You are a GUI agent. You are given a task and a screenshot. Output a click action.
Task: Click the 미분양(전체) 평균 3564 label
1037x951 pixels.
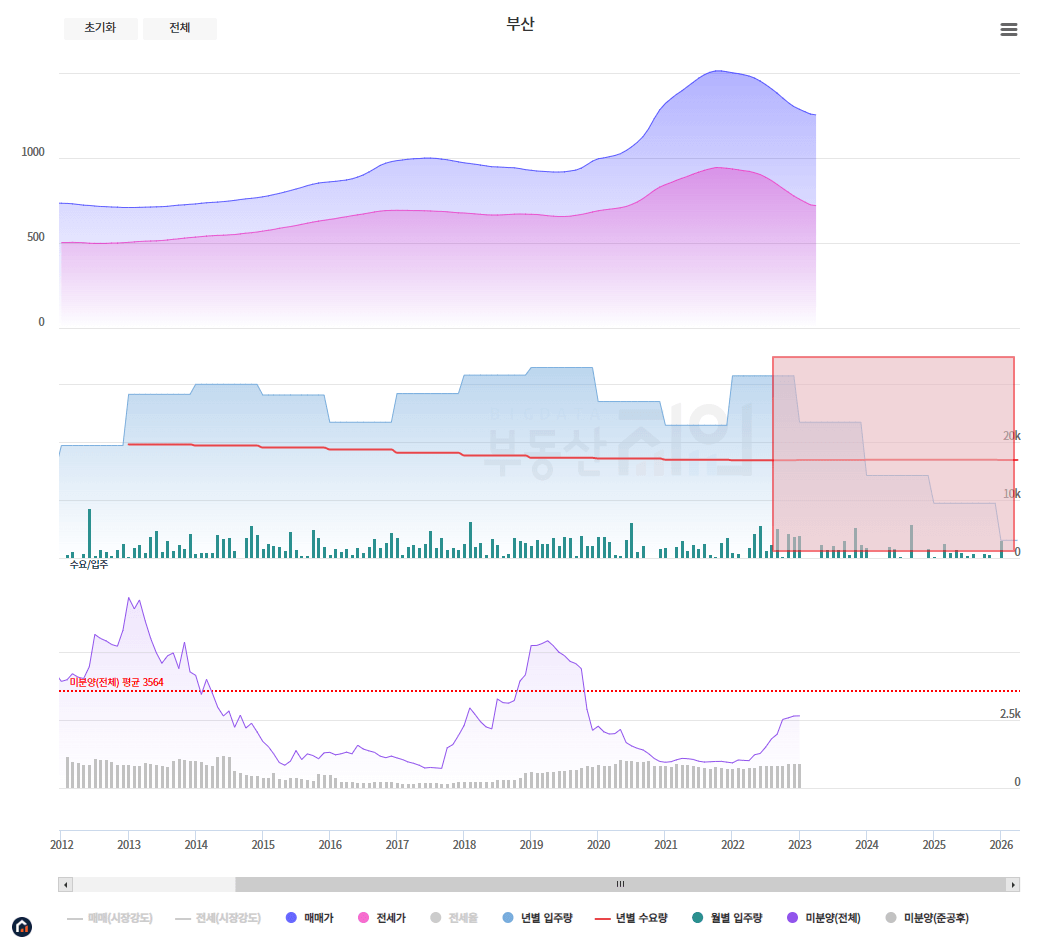[x=116, y=682]
